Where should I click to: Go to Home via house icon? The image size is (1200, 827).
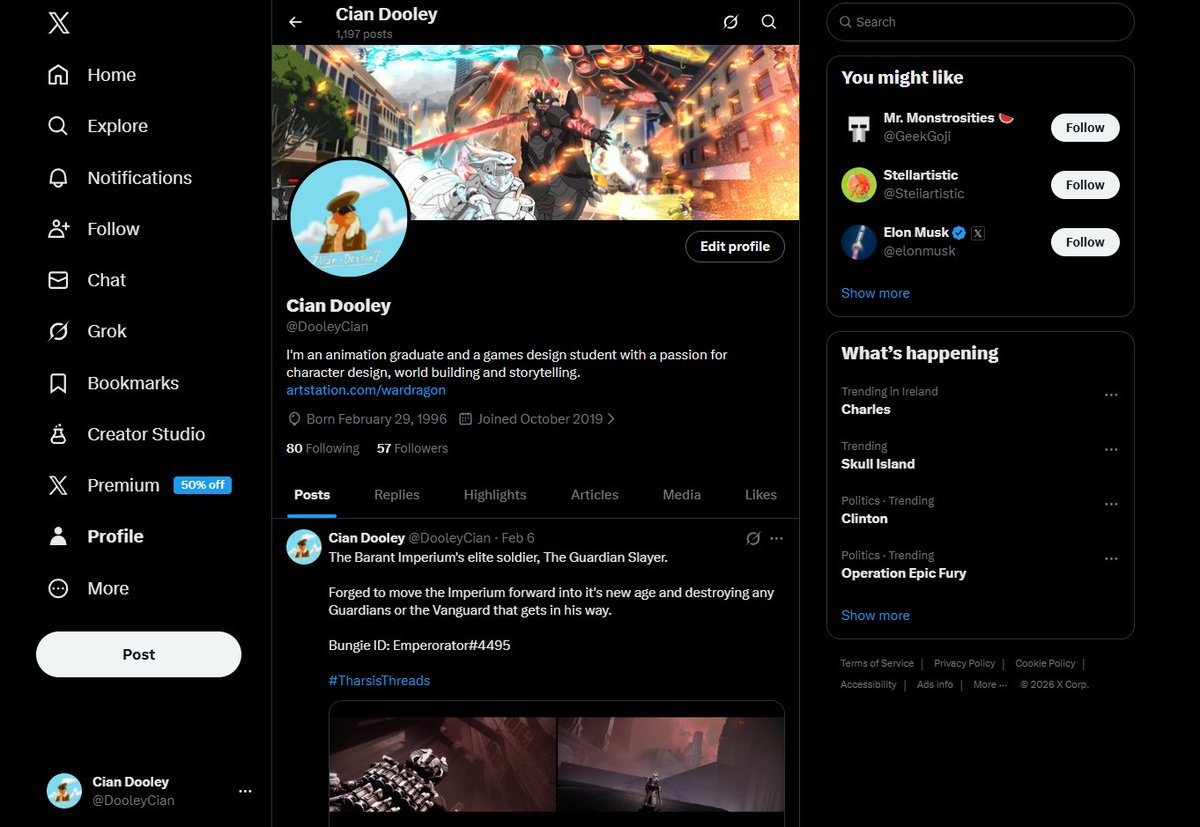pyautogui.click(x=59, y=75)
